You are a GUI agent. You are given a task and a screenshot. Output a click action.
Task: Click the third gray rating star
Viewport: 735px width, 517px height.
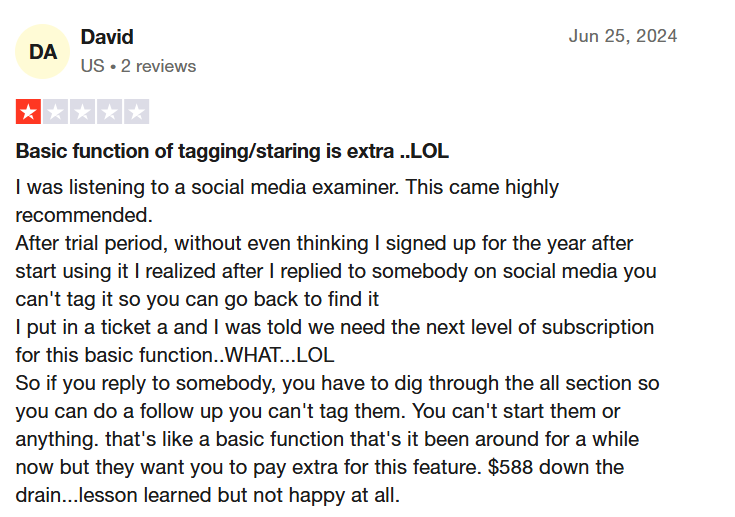click(82, 112)
